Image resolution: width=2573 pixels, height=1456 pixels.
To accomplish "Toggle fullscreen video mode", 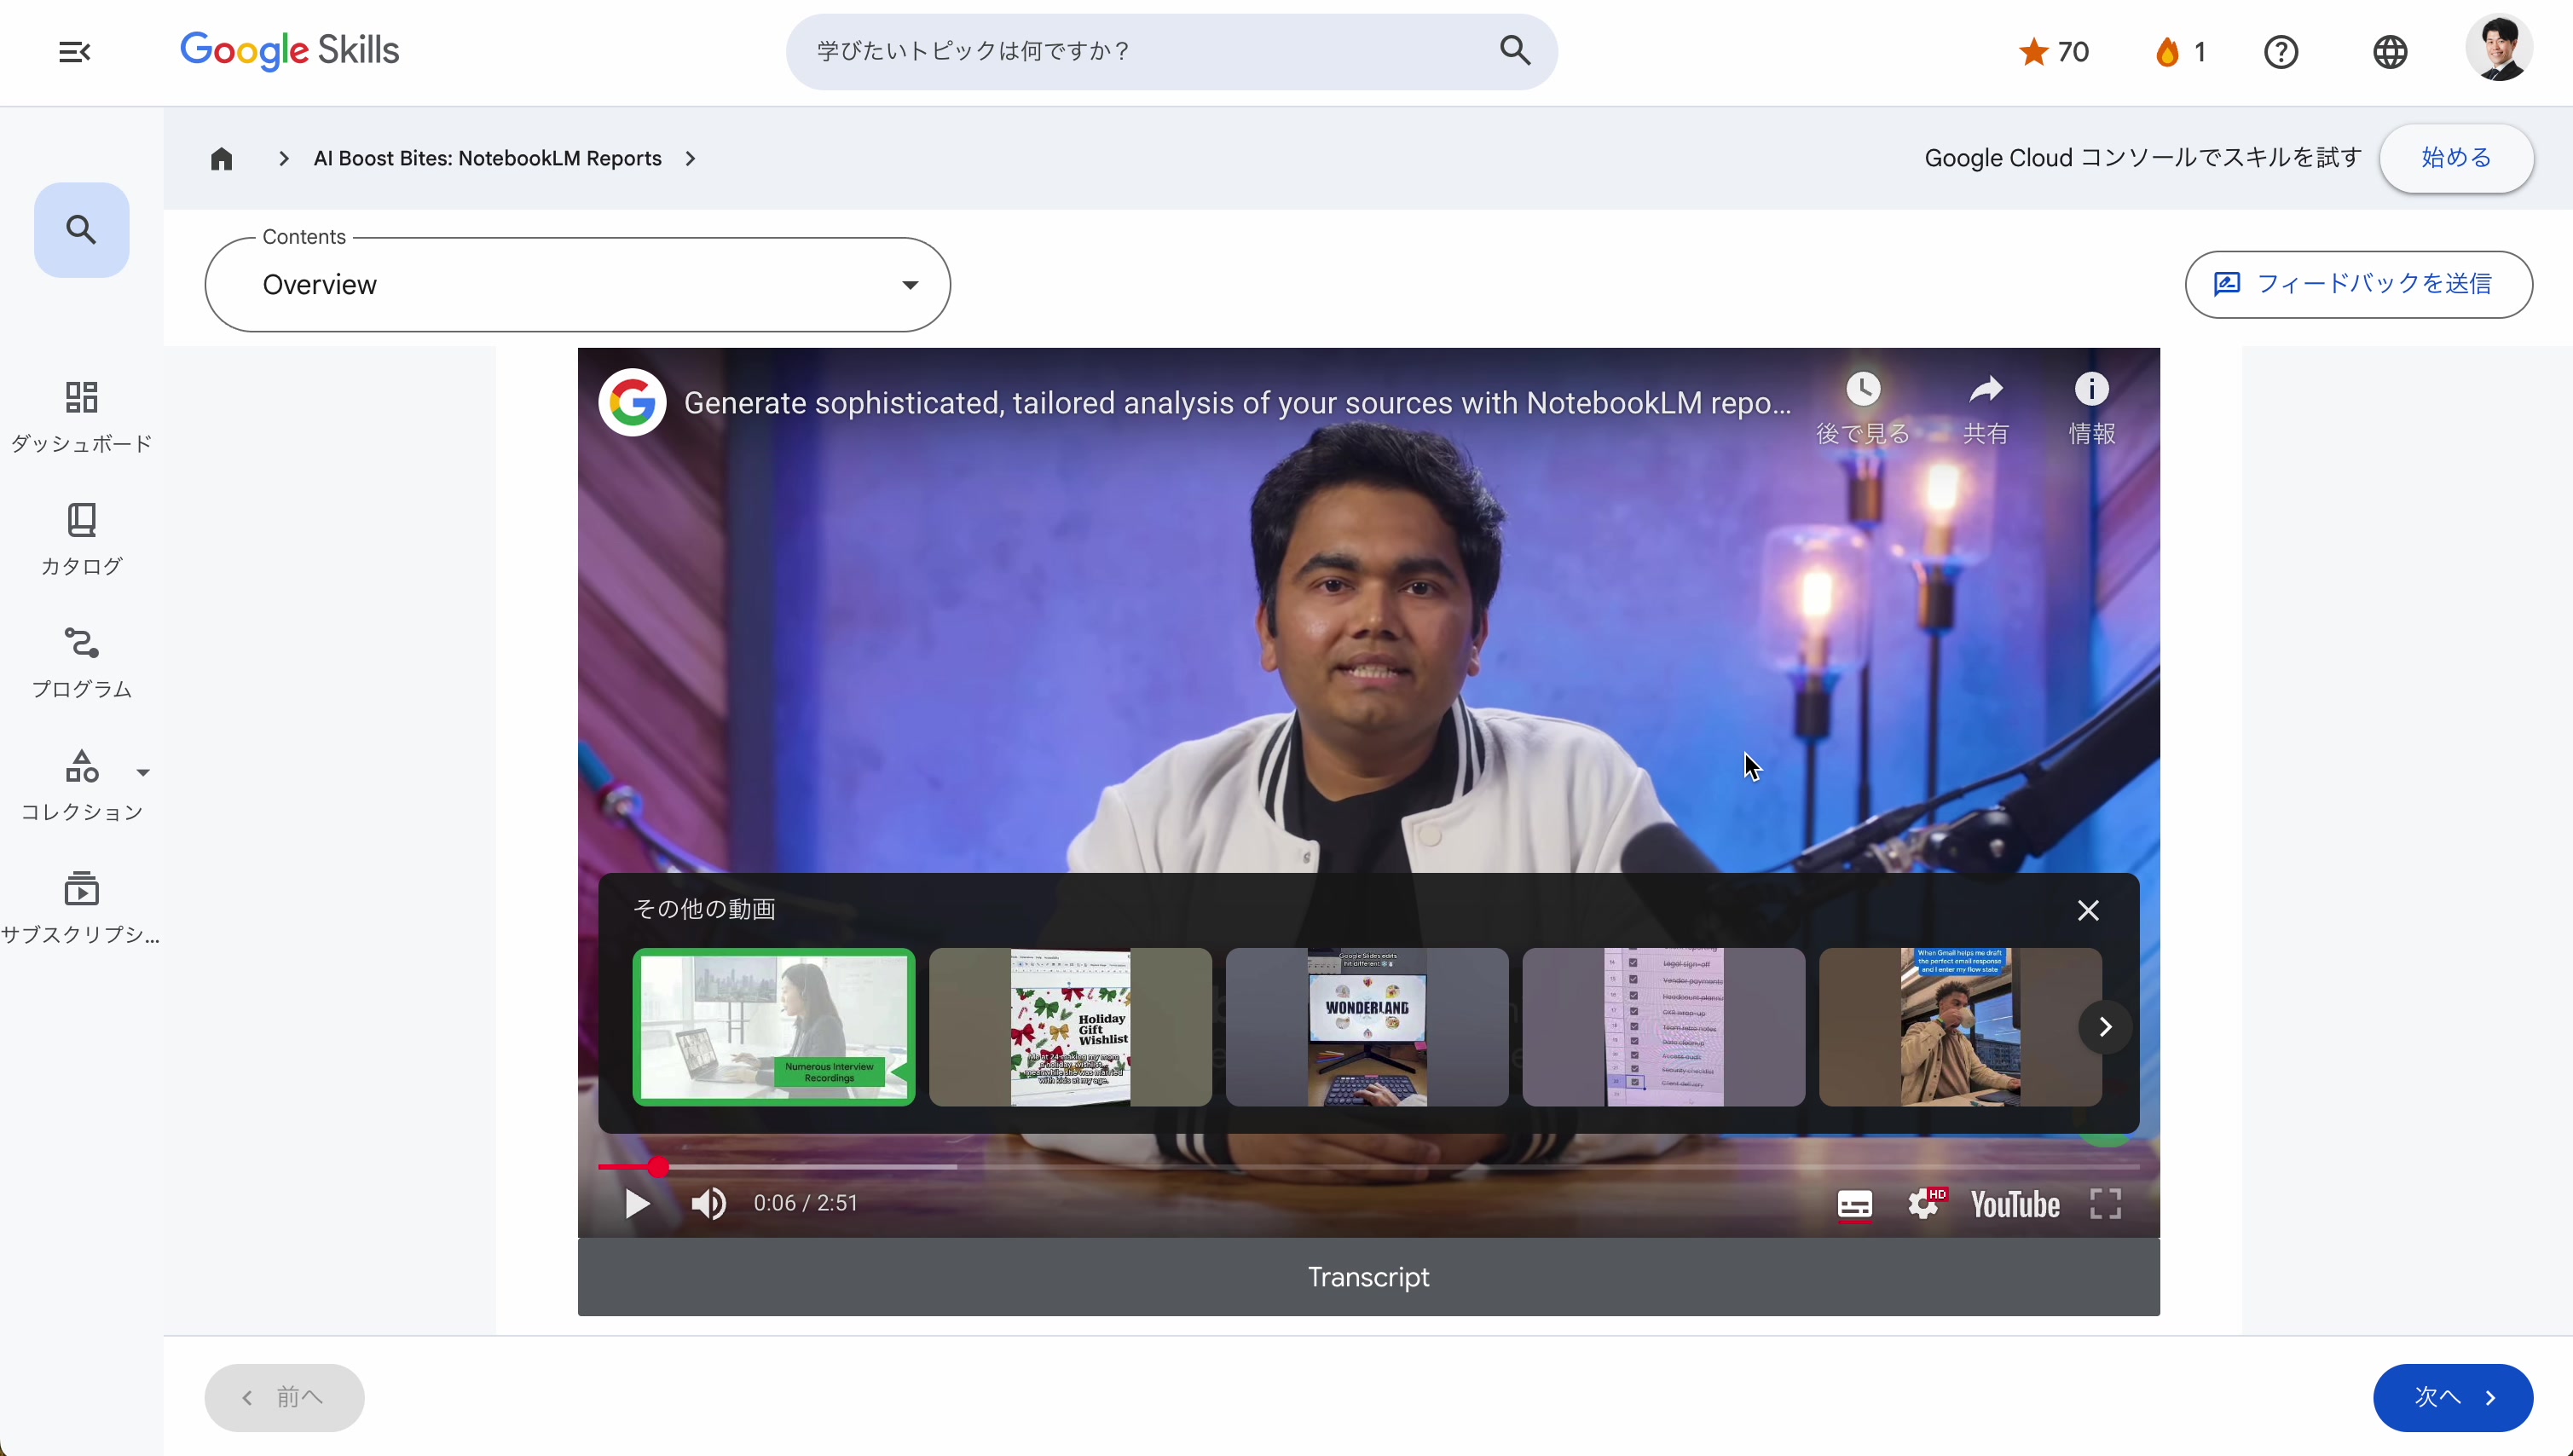I will click(x=2105, y=1204).
